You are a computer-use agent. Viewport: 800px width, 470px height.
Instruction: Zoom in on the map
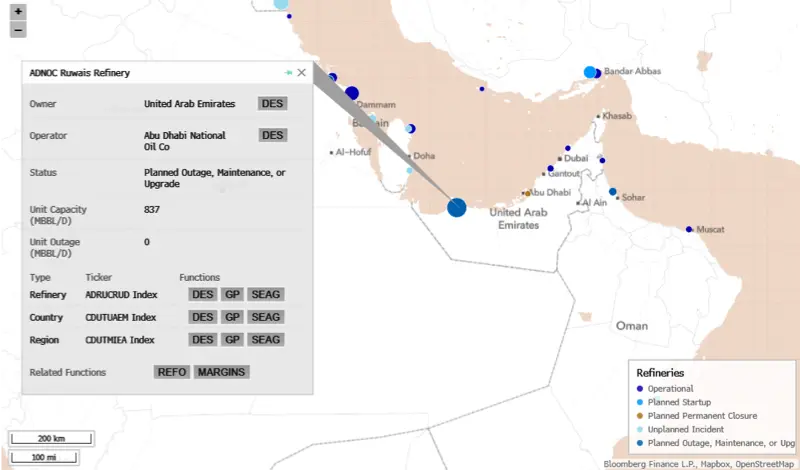(x=17, y=12)
